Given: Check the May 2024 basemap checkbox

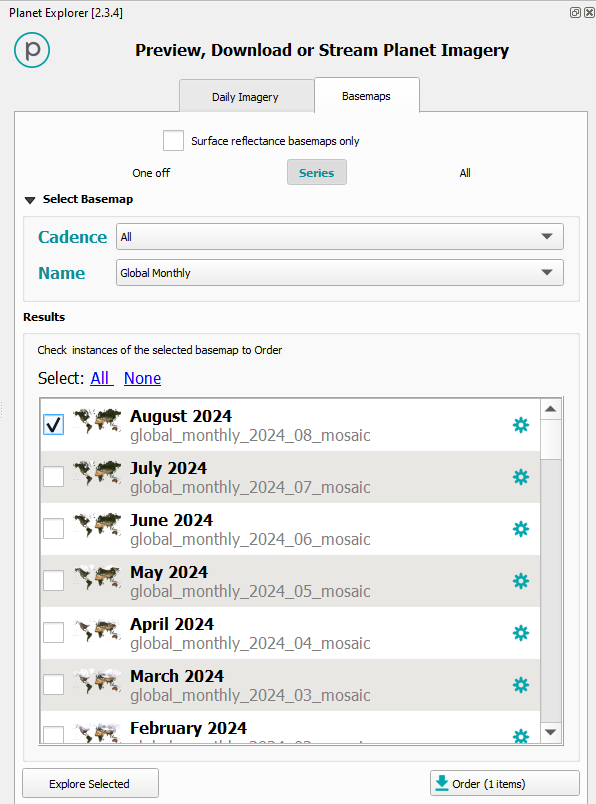Looking at the screenshot, I should click(53, 580).
